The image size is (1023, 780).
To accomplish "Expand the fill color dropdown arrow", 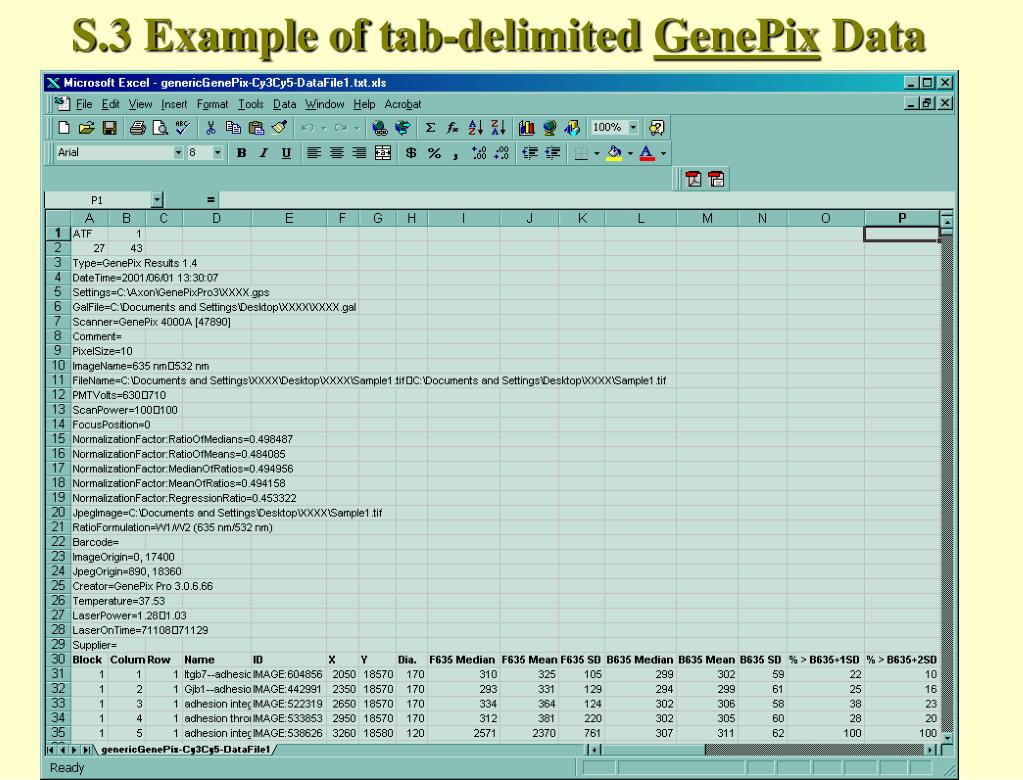I will (630, 153).
